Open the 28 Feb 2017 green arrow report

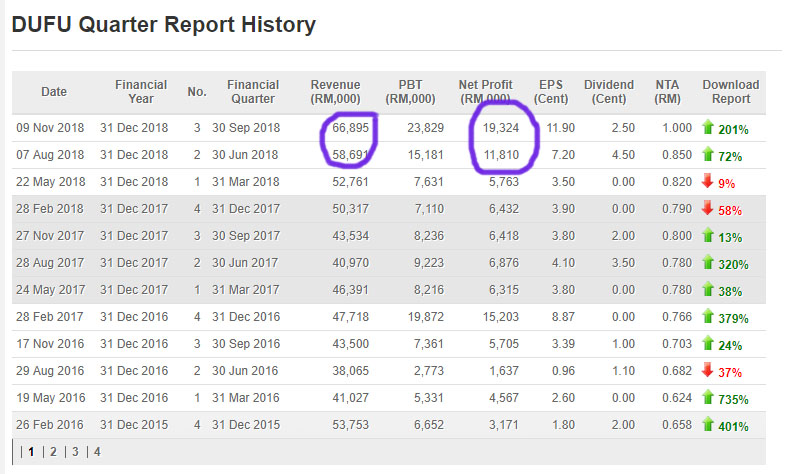point(707,316)
